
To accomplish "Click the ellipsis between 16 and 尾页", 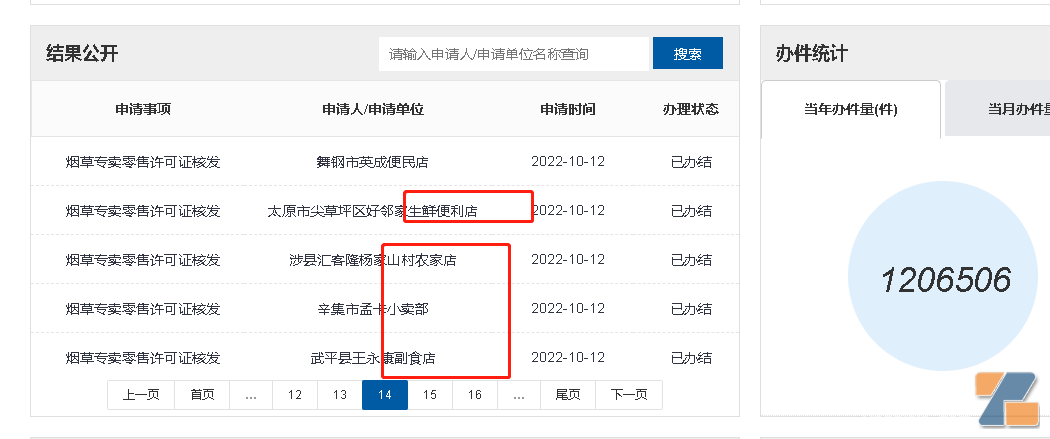I will pyautogui.click(x=519, y=395).
